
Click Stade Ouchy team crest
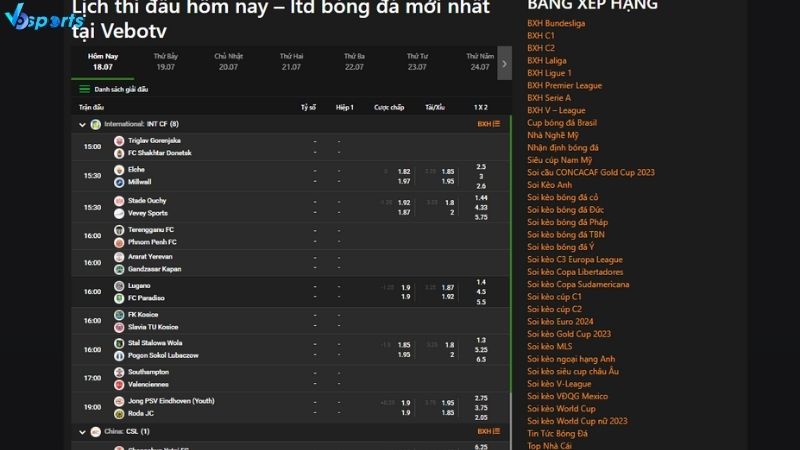[119, 201]
